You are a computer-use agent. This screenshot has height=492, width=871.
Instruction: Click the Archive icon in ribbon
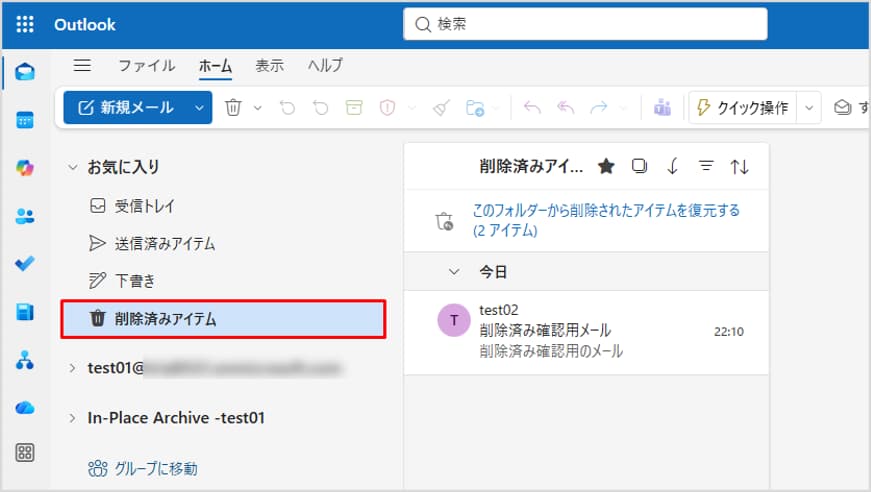[x=353, y=108]
